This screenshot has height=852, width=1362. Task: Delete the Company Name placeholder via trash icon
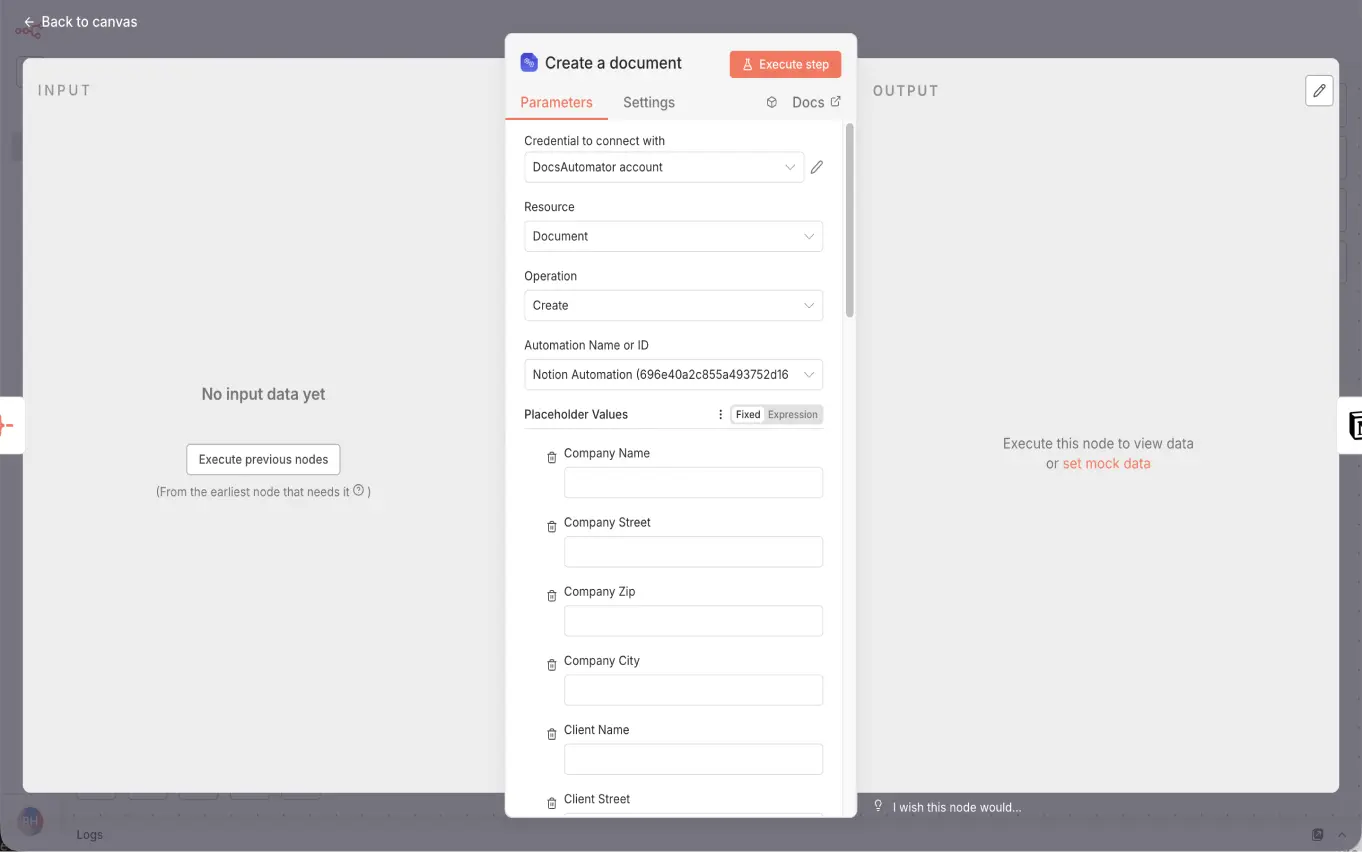[x=551, y=457]
